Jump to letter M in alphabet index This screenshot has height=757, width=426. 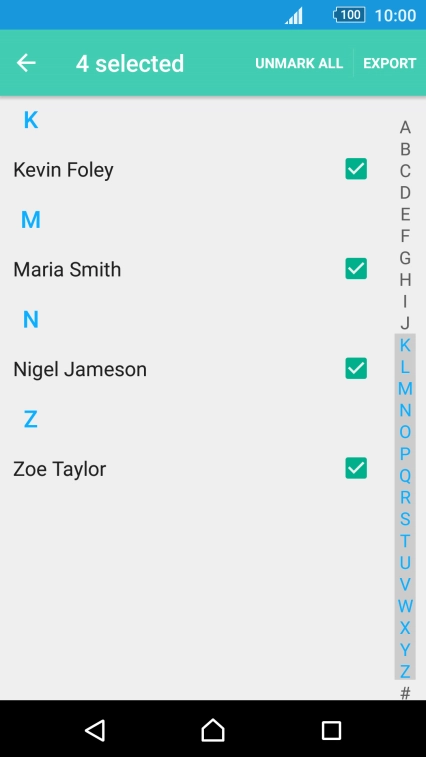click(405, 389)
